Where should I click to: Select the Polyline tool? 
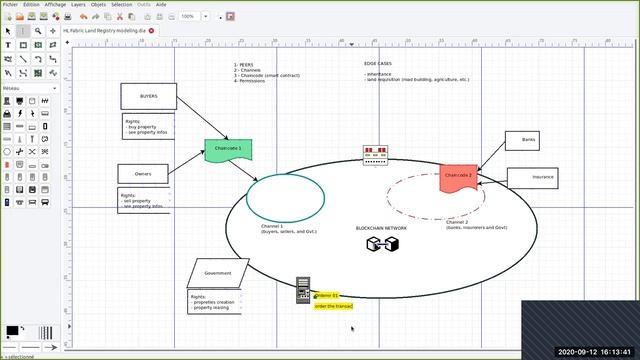pos(8,73)
